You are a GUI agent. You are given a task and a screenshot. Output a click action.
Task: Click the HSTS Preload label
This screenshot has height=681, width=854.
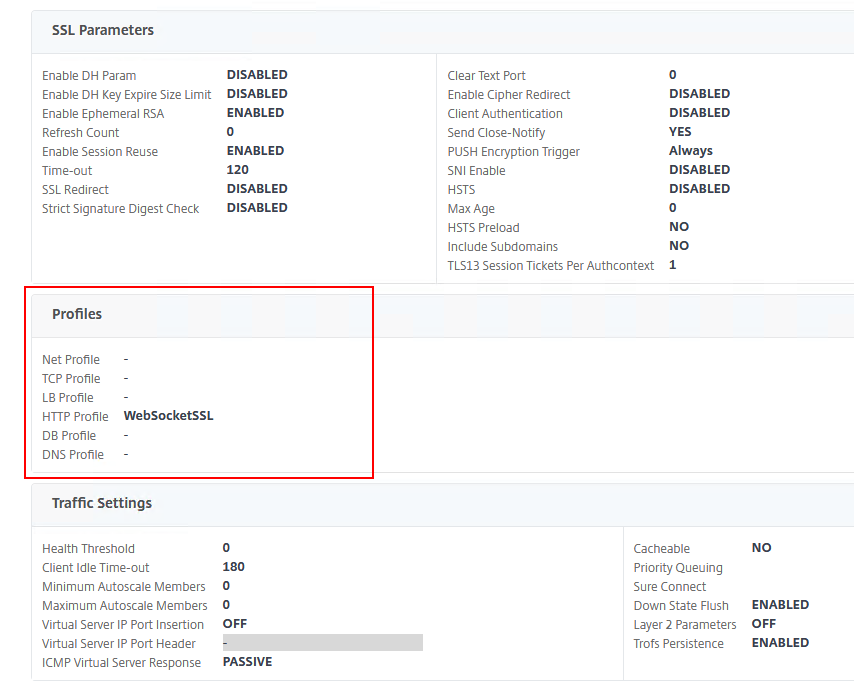tap(483, 228)
